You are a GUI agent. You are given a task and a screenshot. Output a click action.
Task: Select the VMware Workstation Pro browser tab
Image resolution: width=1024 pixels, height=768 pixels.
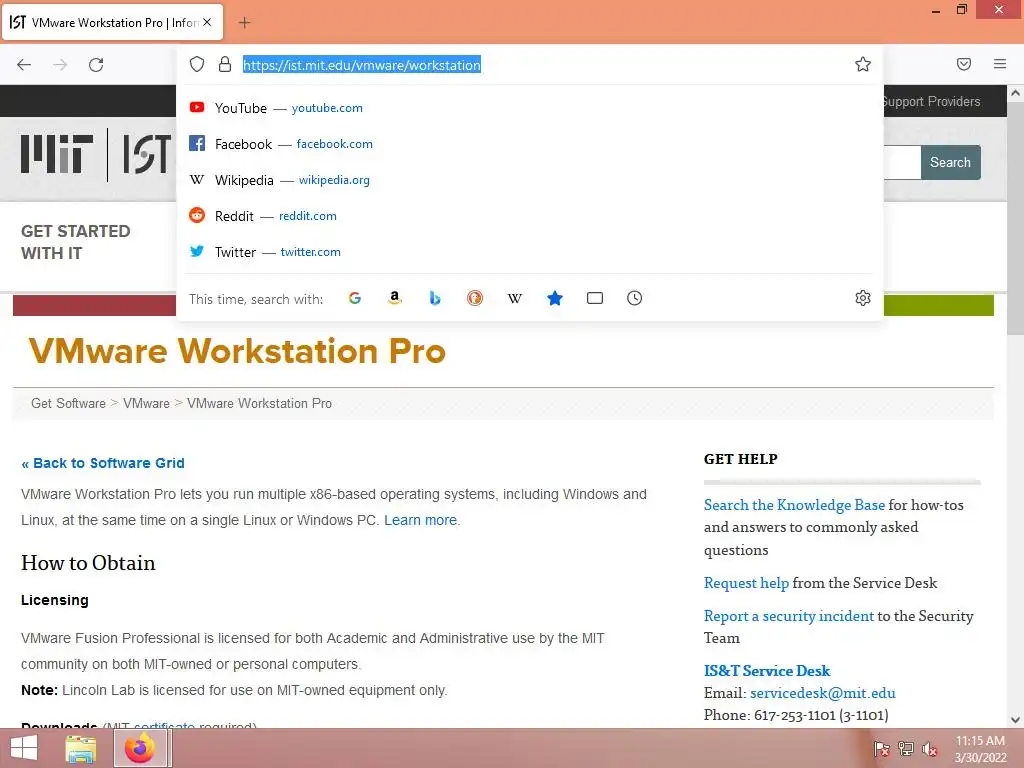tap(112, 22)
